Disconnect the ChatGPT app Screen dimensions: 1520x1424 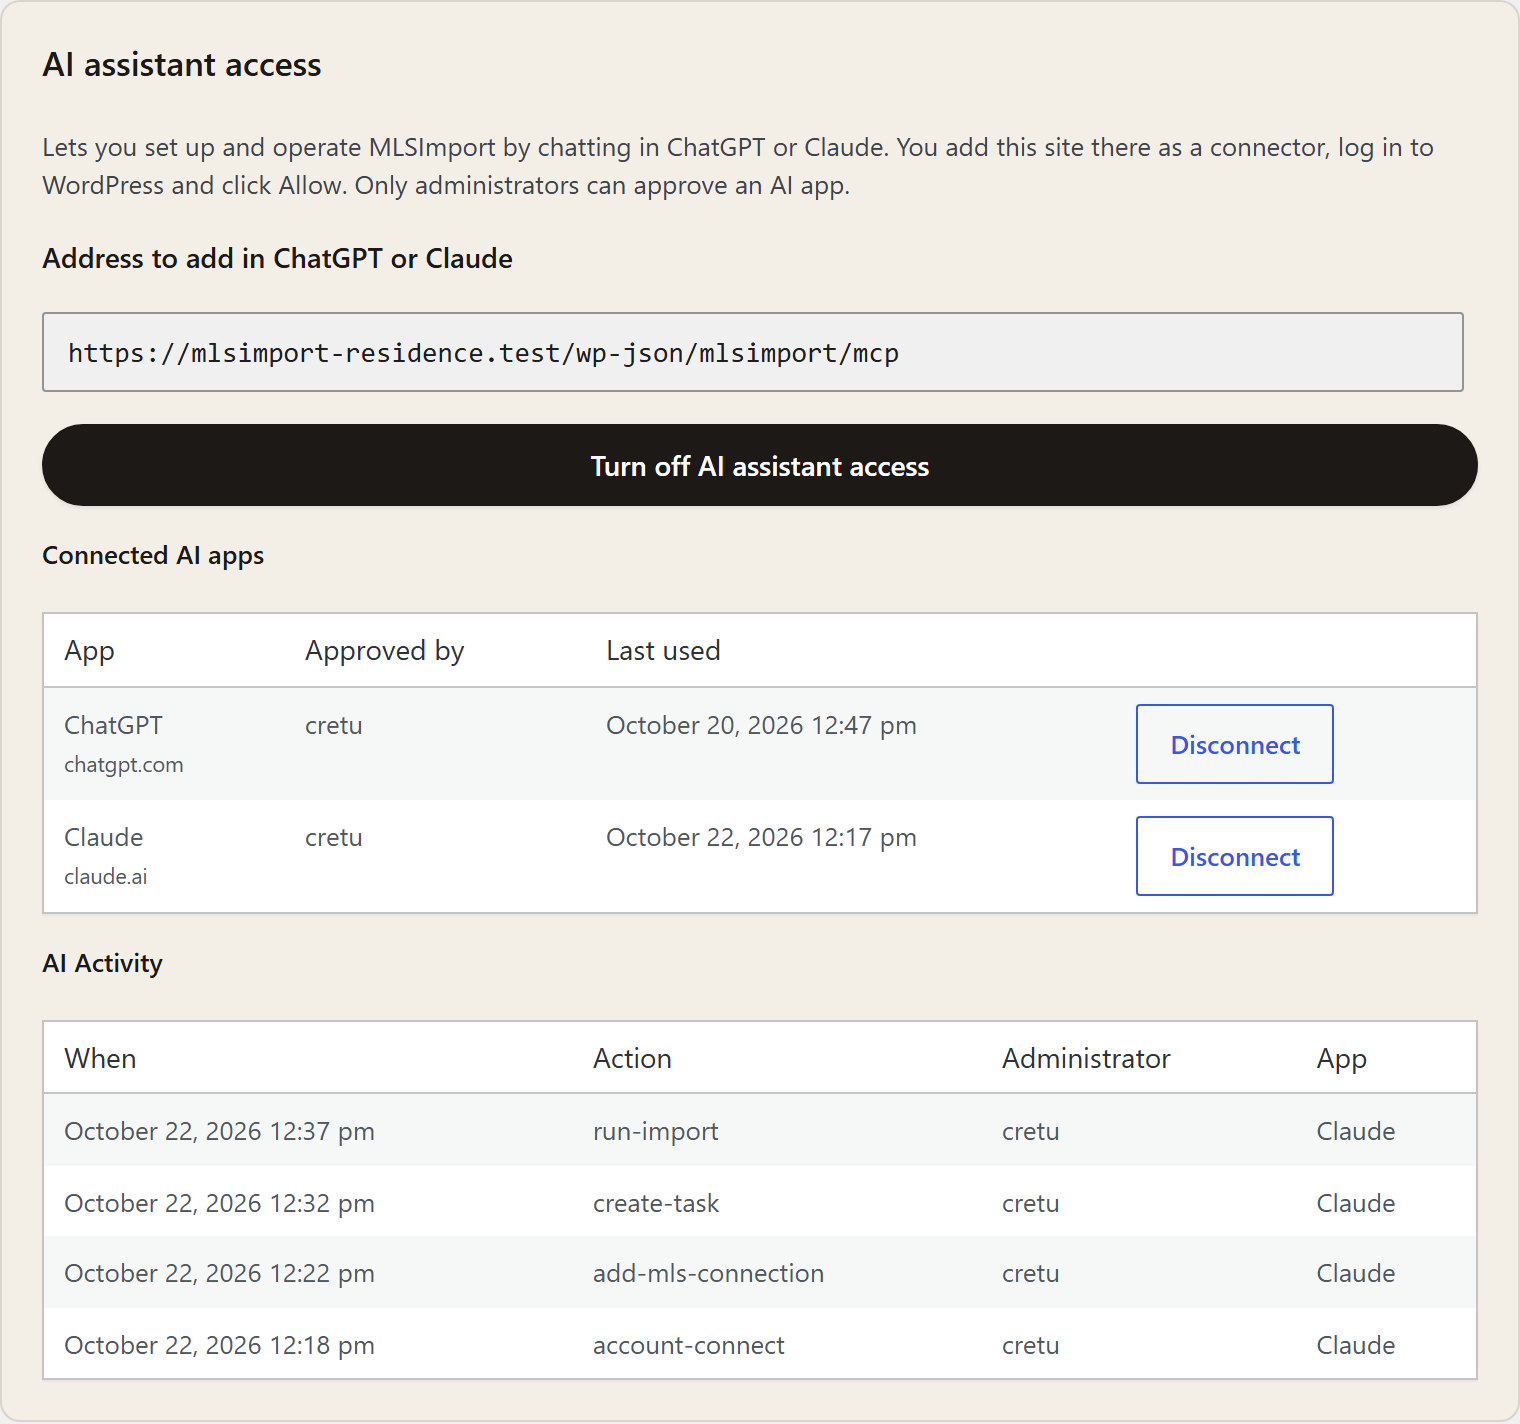click(1234, 744)
